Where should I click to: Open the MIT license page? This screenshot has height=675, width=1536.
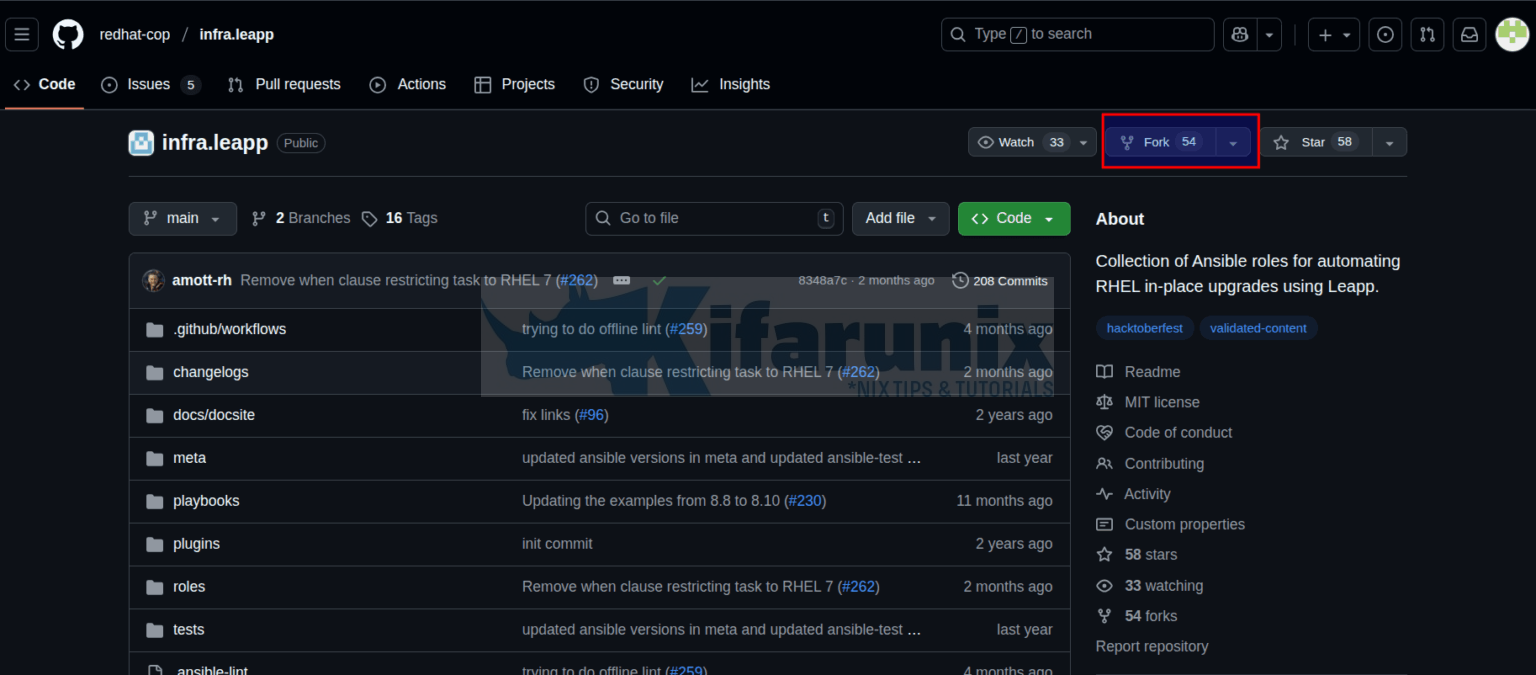[1160, 401]
